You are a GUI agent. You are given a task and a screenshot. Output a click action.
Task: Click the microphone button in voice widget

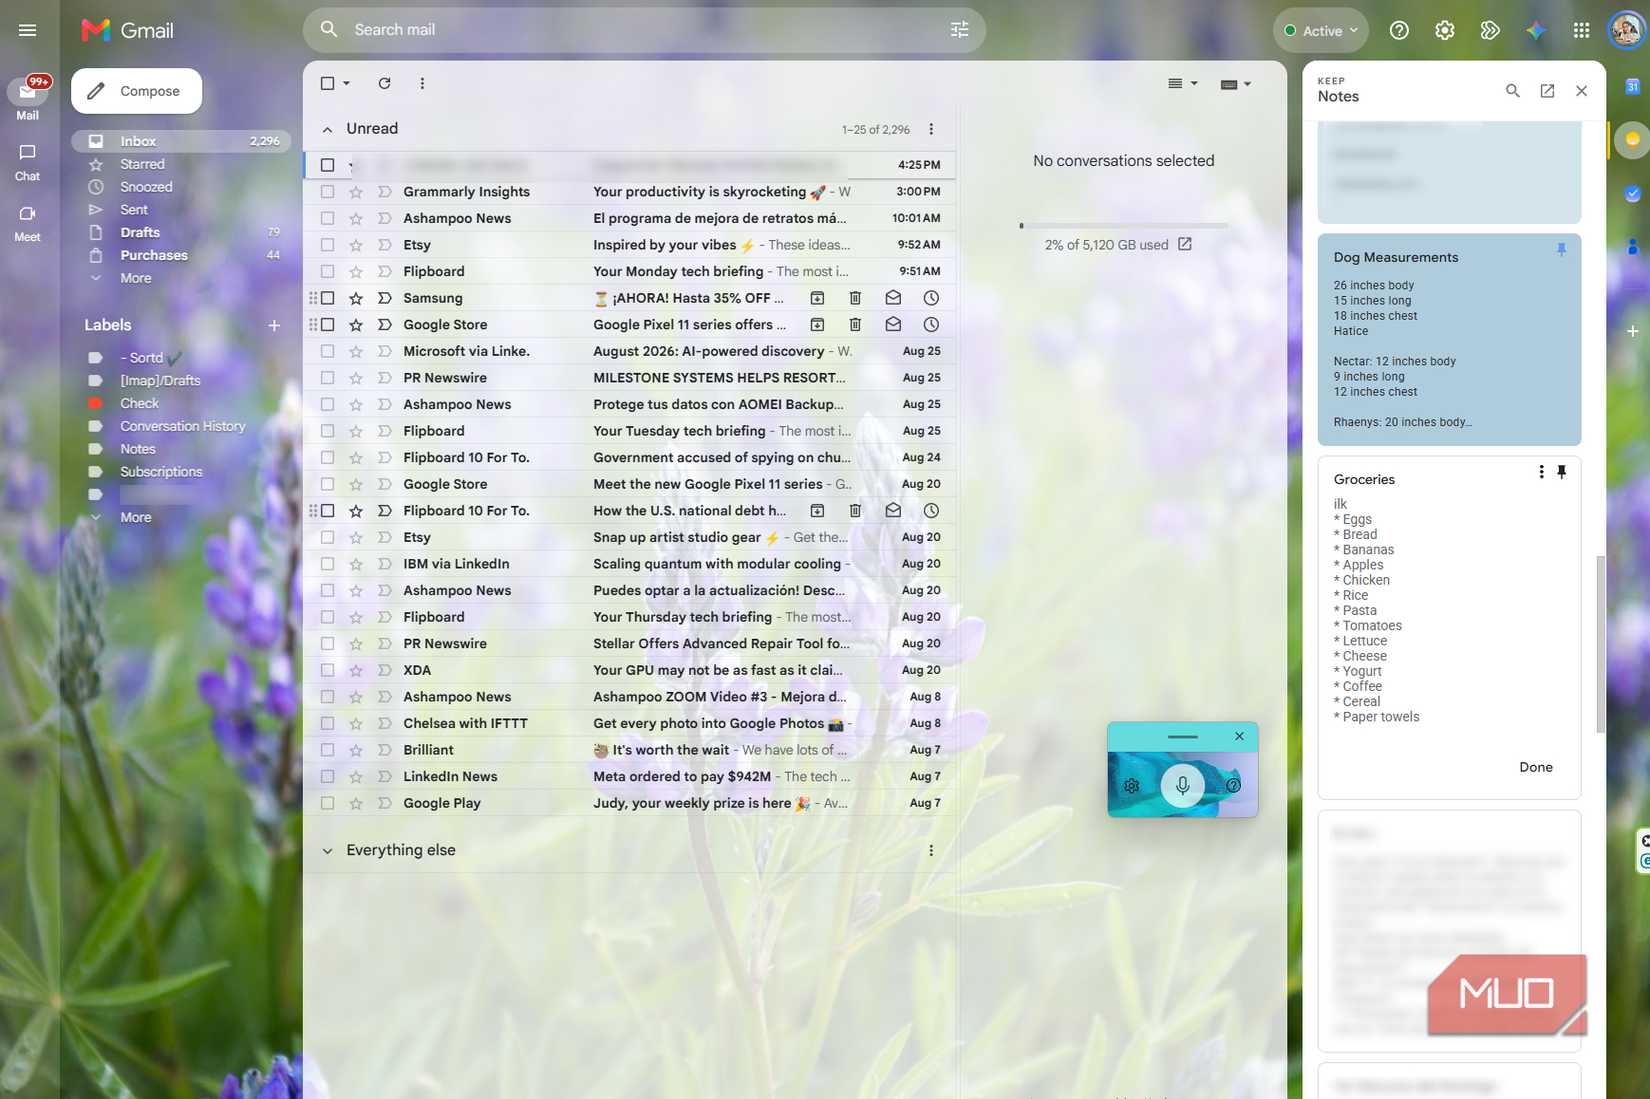pyautogui.click(x=1182, y=786)
